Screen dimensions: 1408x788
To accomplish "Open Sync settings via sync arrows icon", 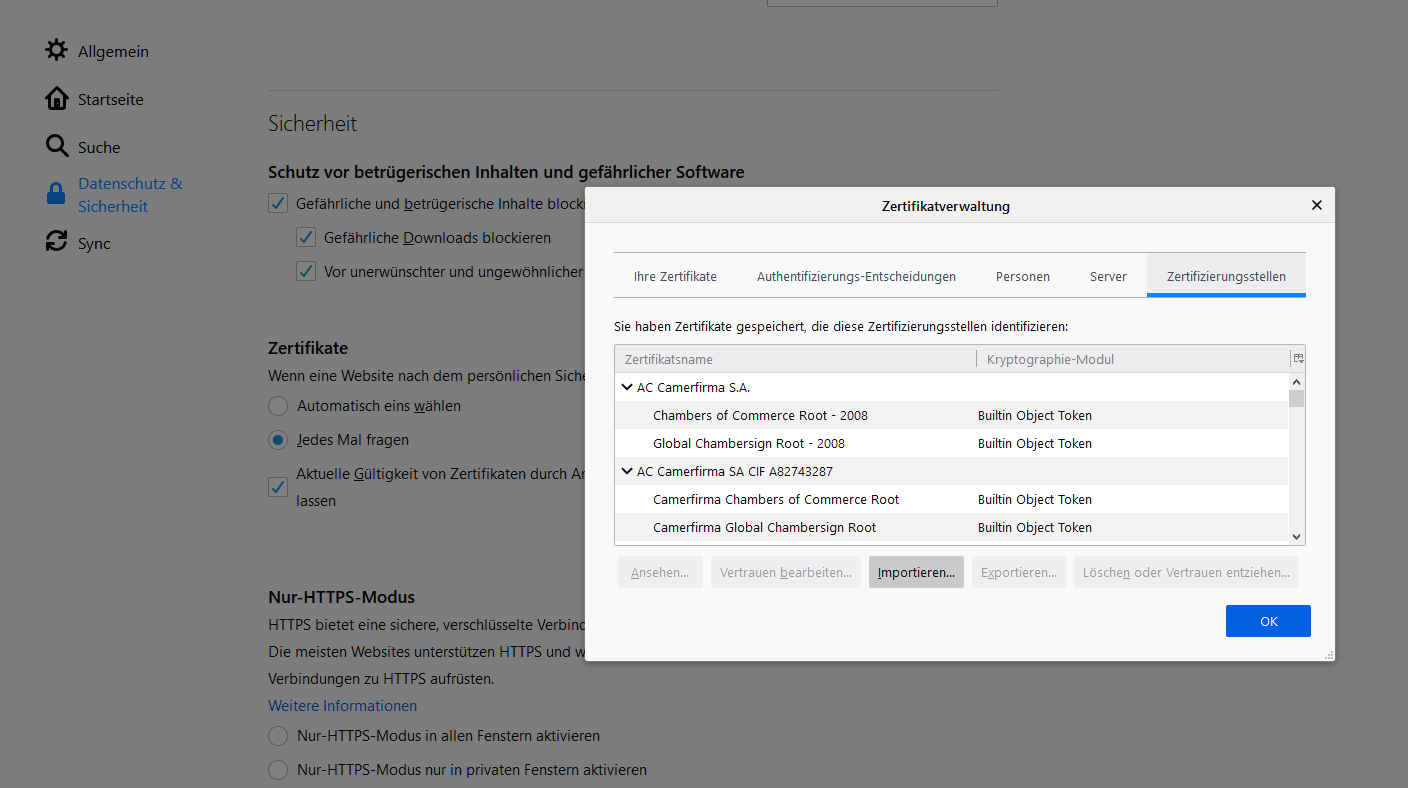I will click(57, 242).
